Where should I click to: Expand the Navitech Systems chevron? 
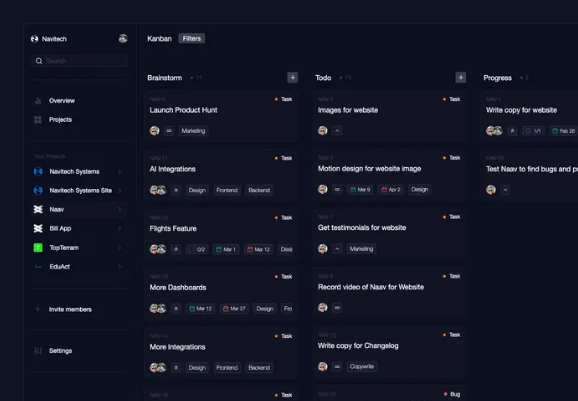pos(119,171)
